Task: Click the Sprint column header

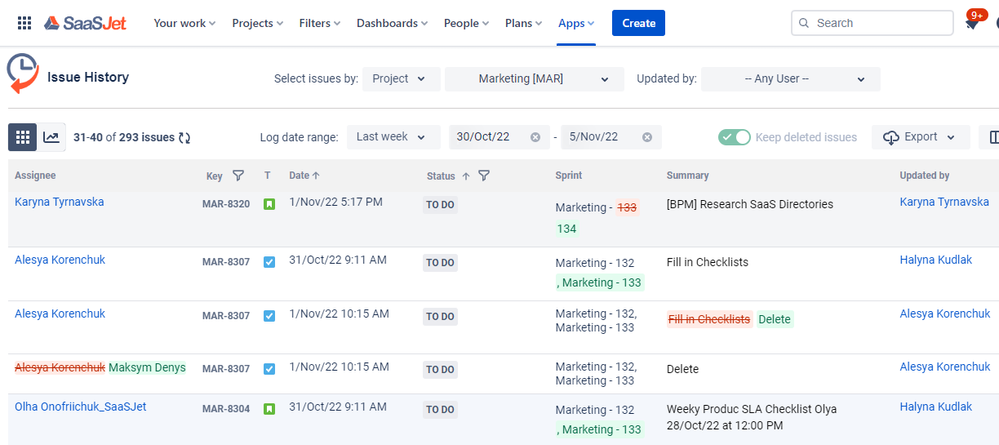Action: [x=568, y=175]
